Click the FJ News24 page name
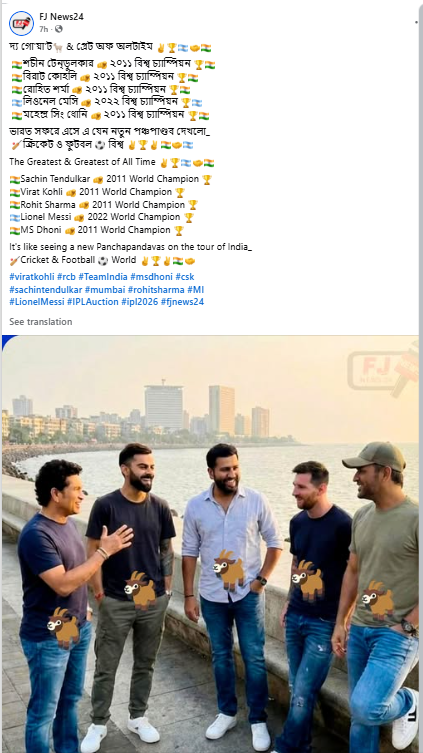This screenshot has width=423, height=753. [x=61, y=17]
